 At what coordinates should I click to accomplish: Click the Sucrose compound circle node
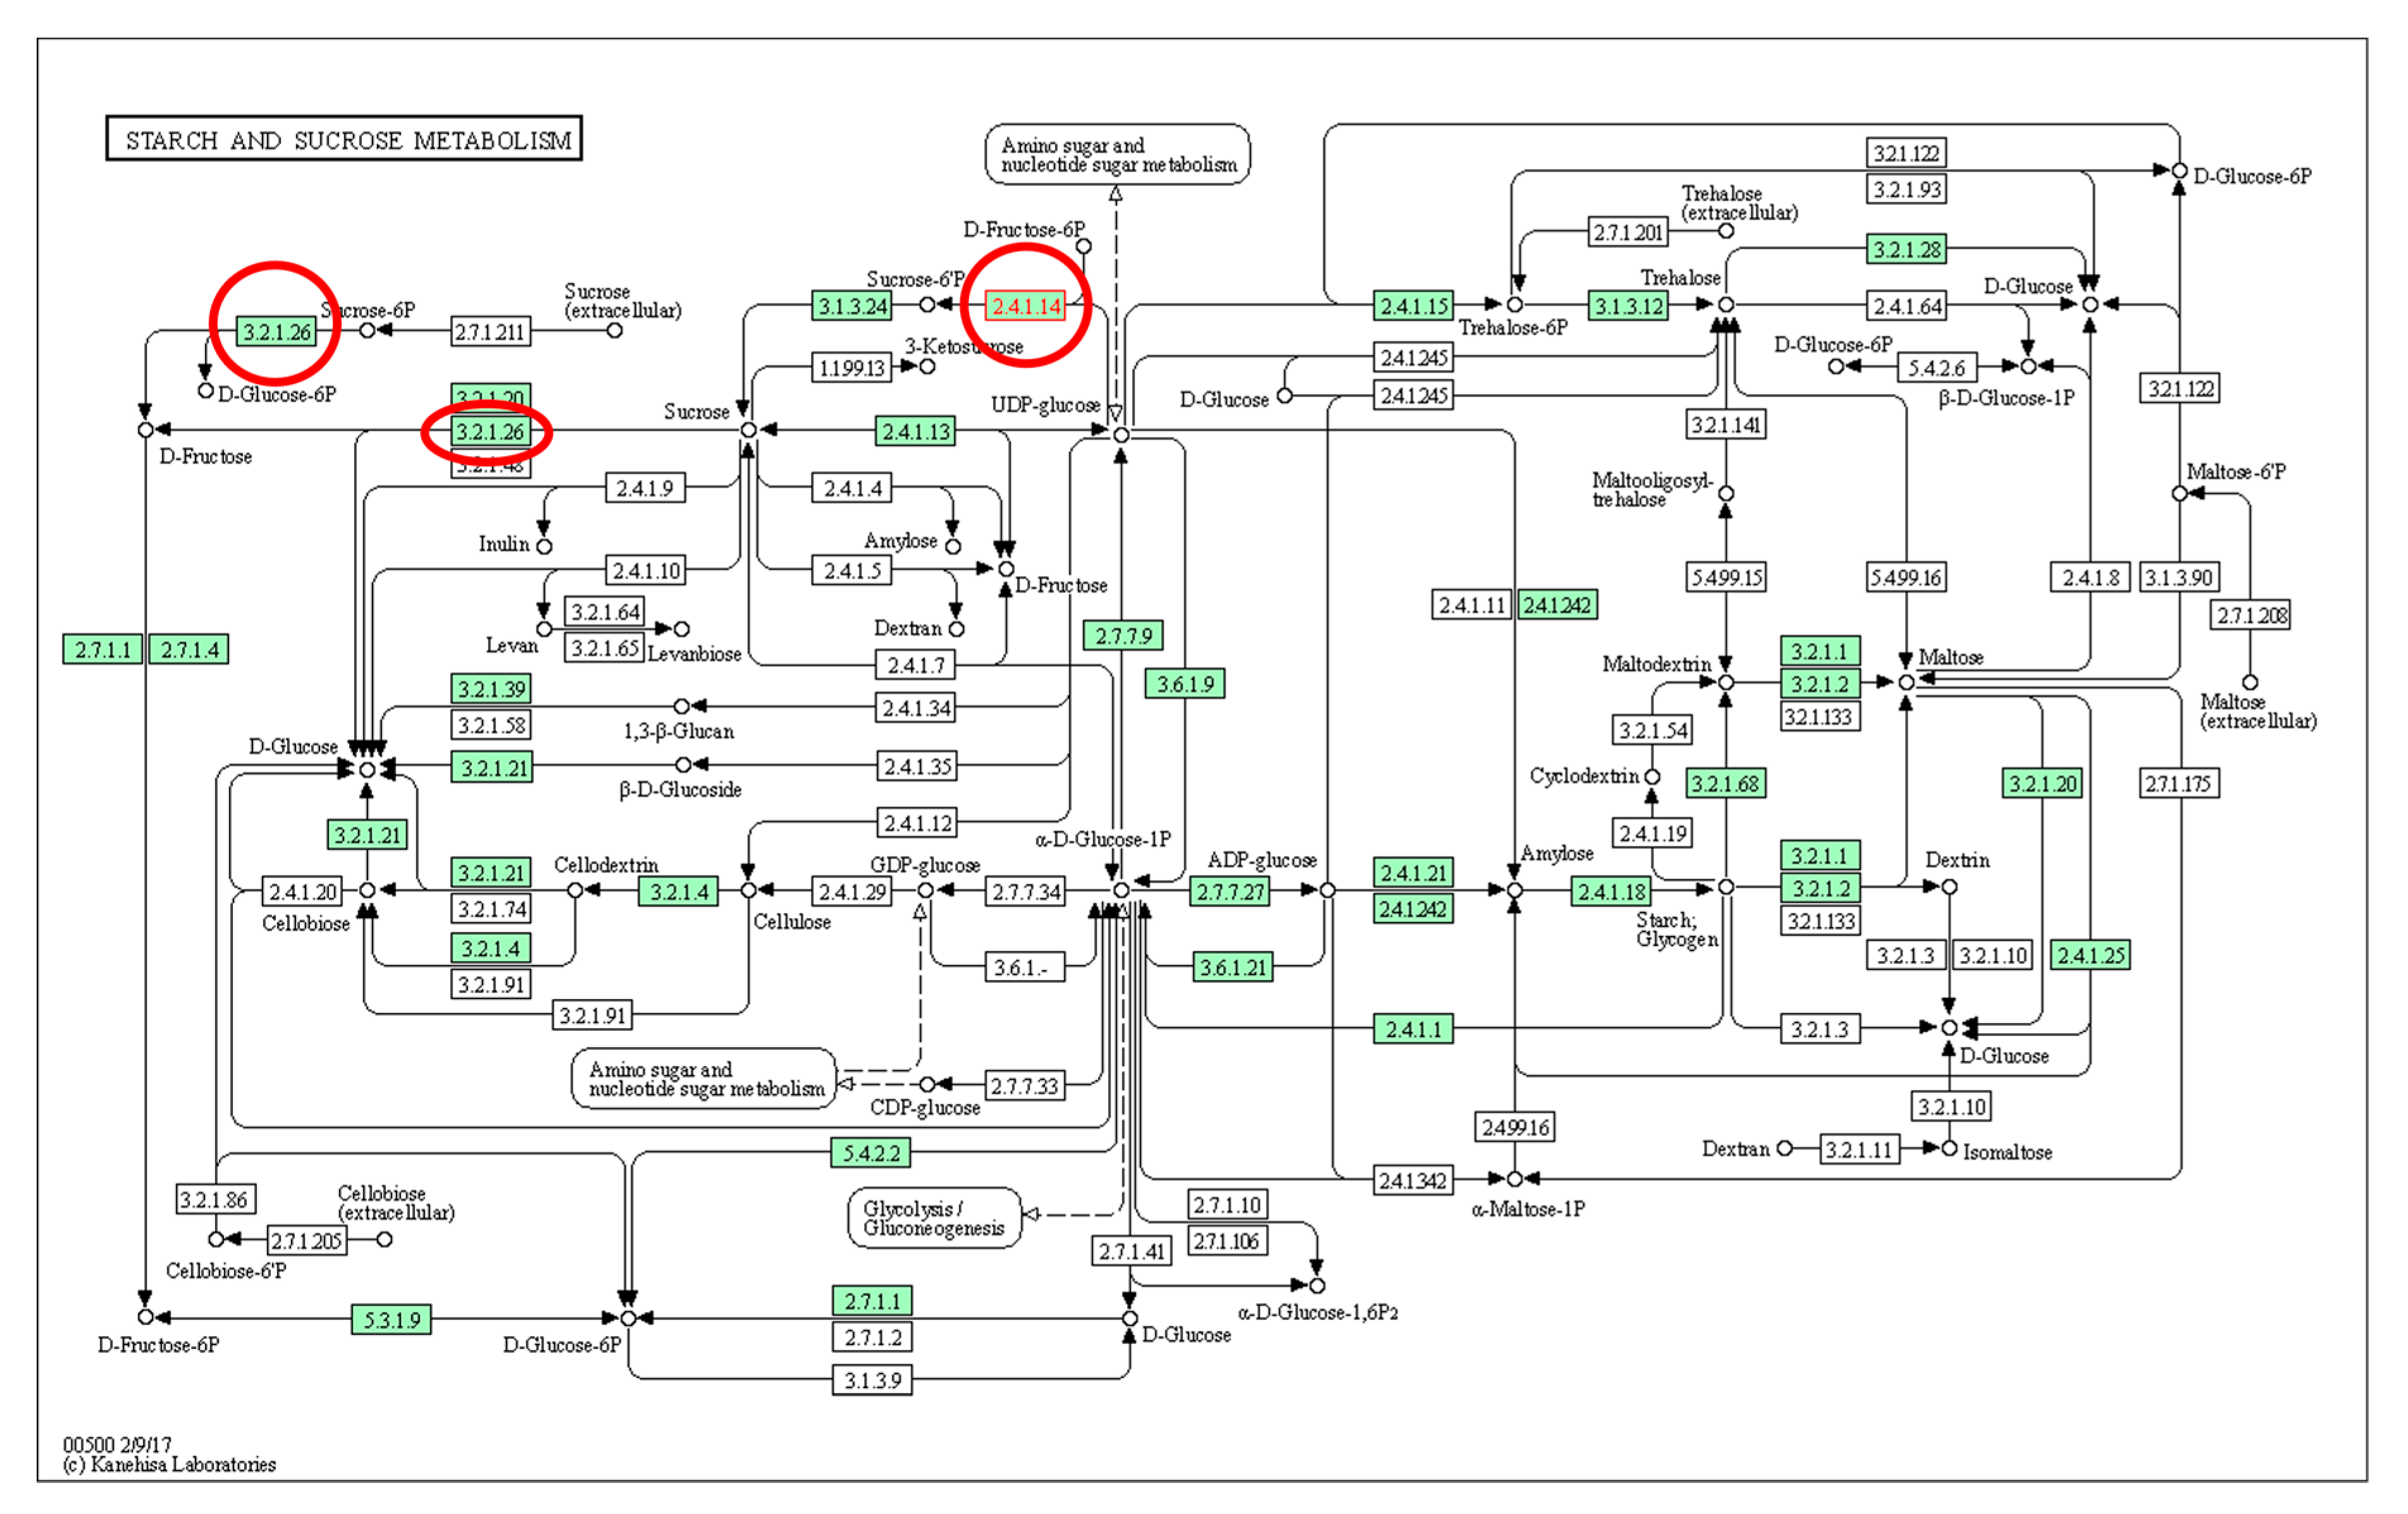pos(748,430)
